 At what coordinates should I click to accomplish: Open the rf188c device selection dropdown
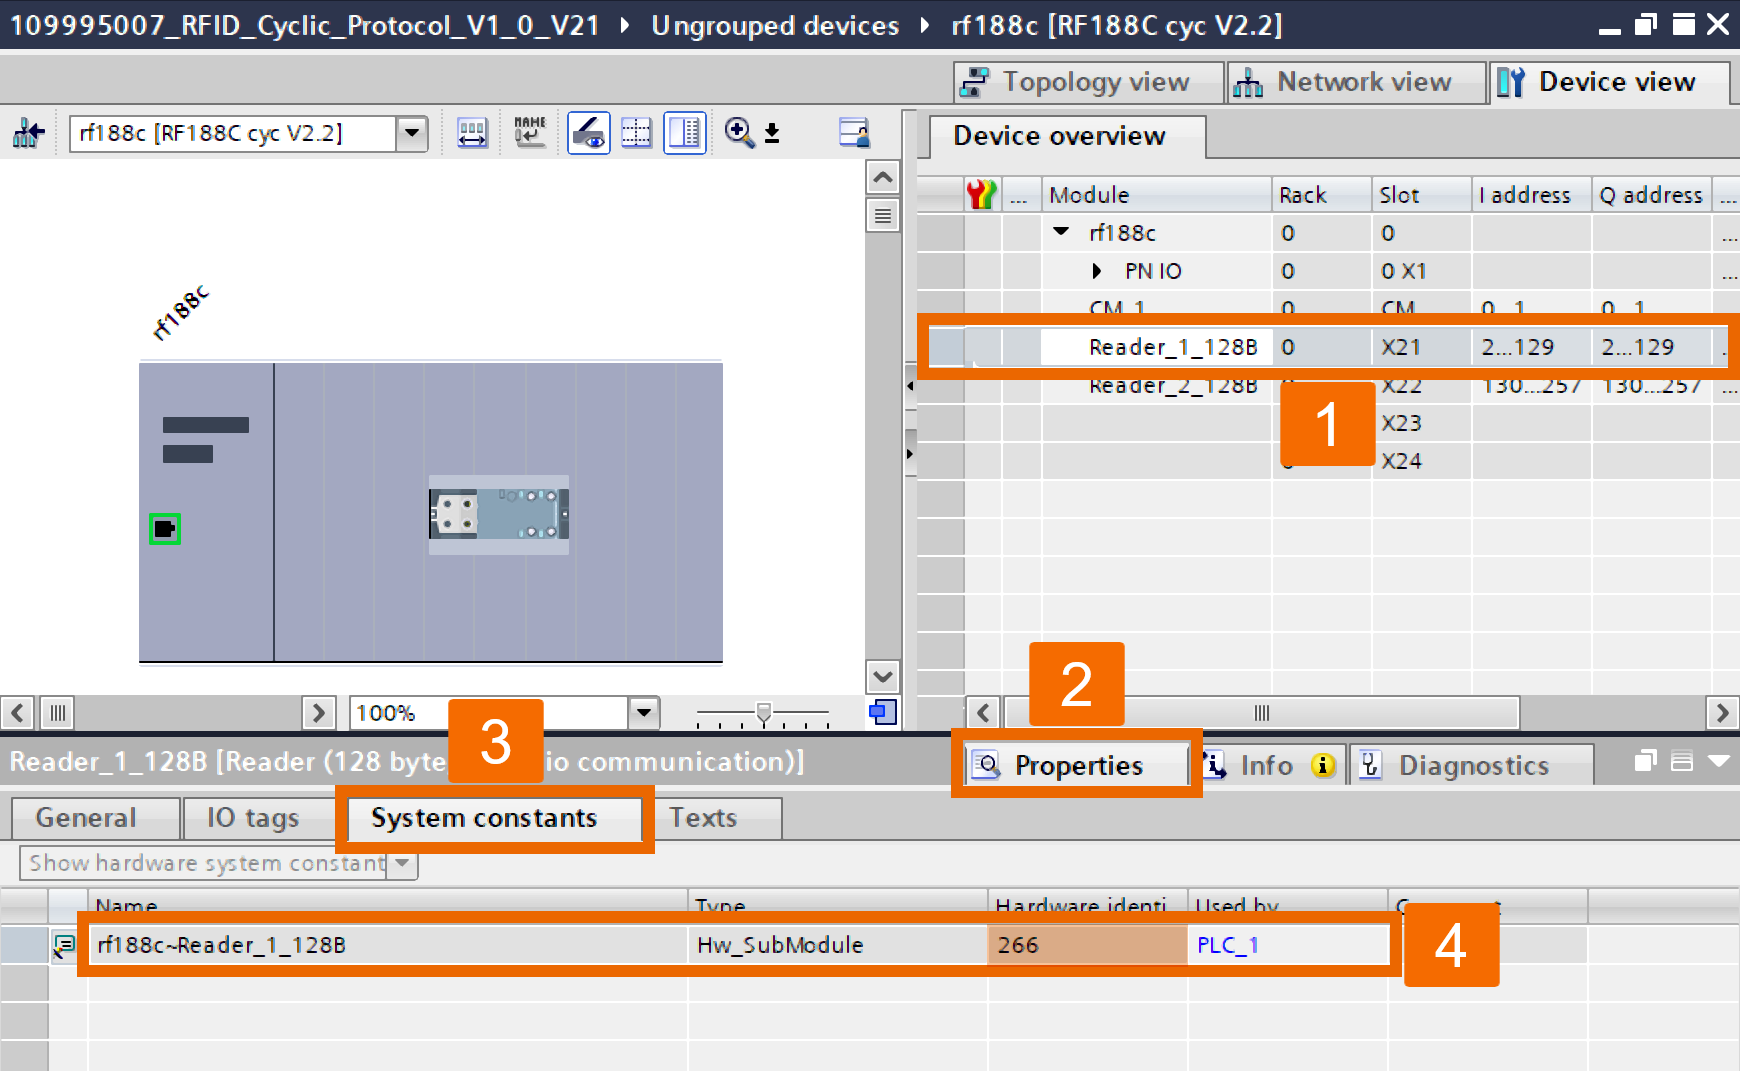[411, 133]
